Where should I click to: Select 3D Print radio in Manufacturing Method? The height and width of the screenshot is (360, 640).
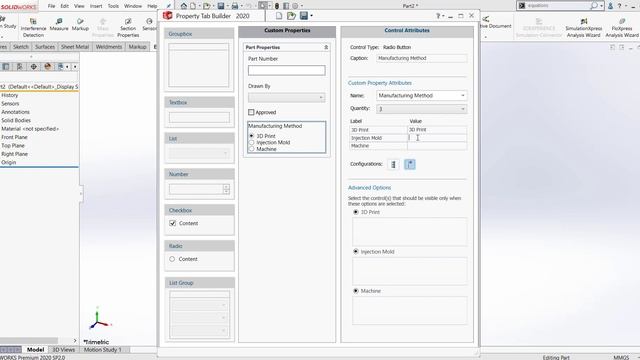click(251, 136)
